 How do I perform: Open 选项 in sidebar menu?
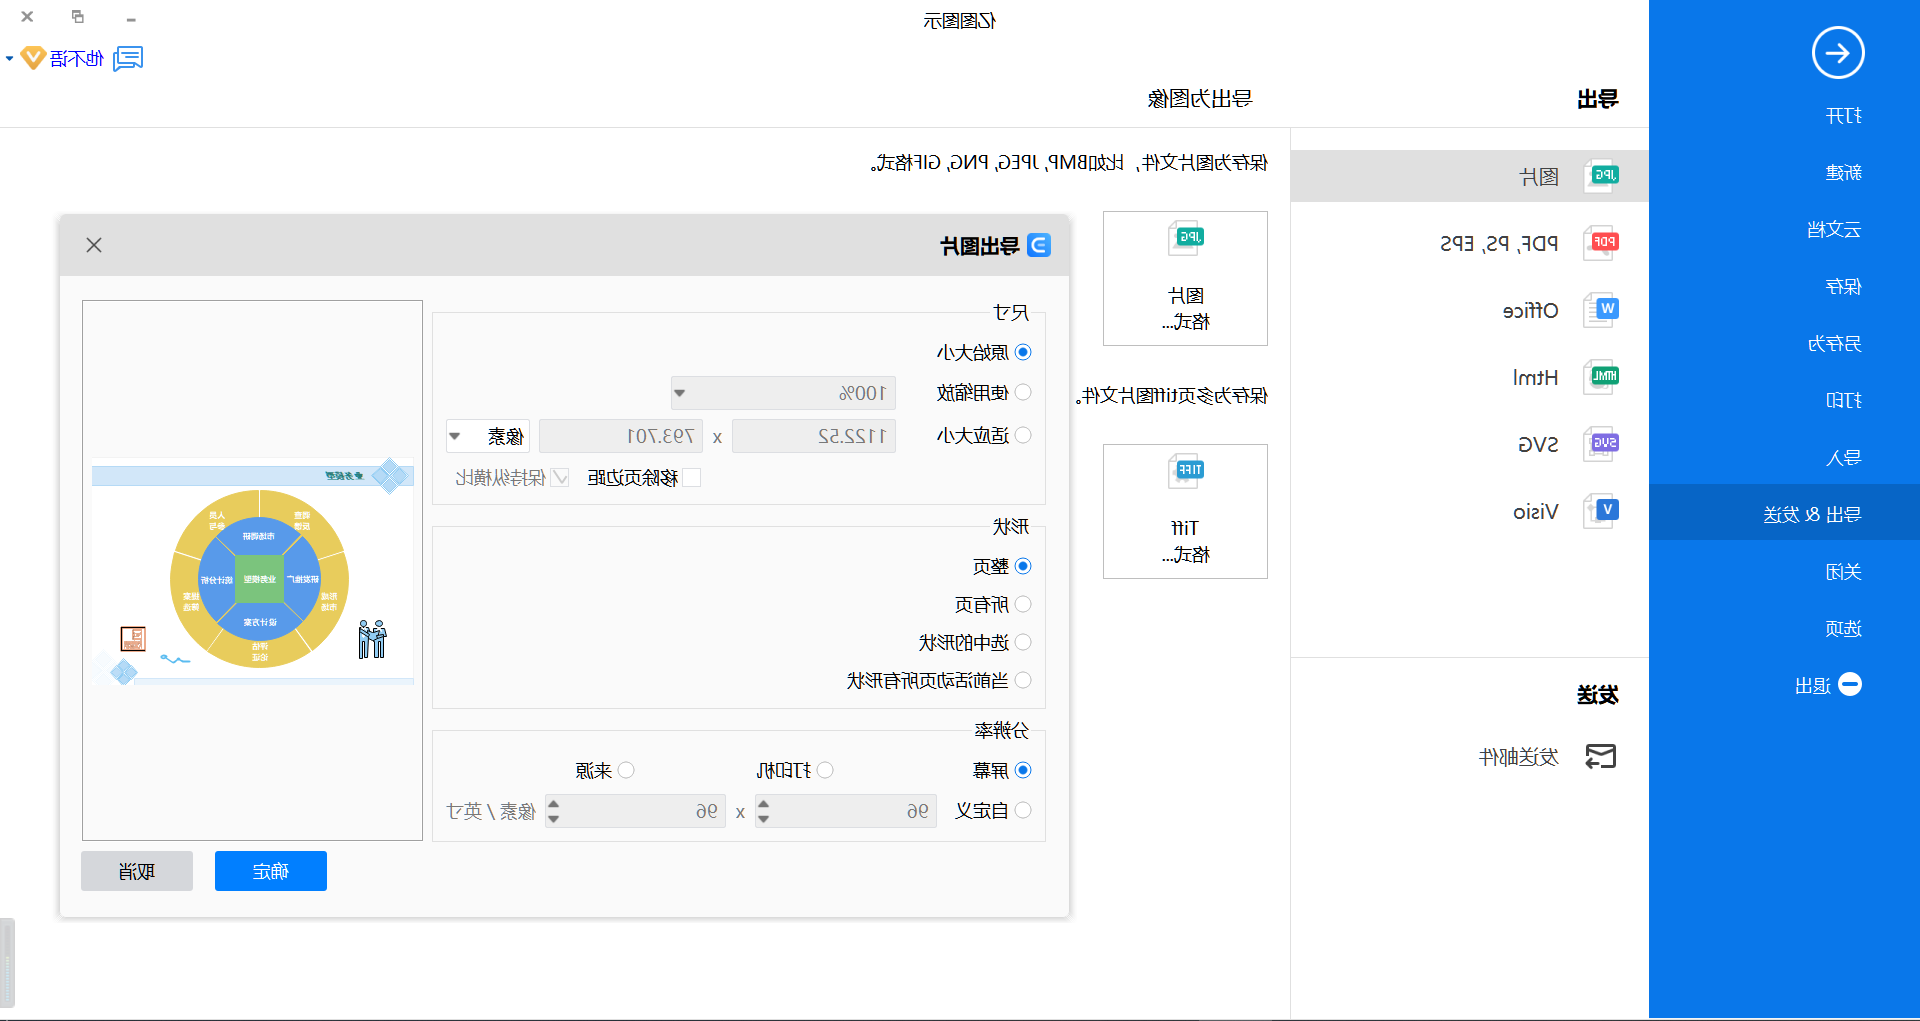coord(1843,629)
